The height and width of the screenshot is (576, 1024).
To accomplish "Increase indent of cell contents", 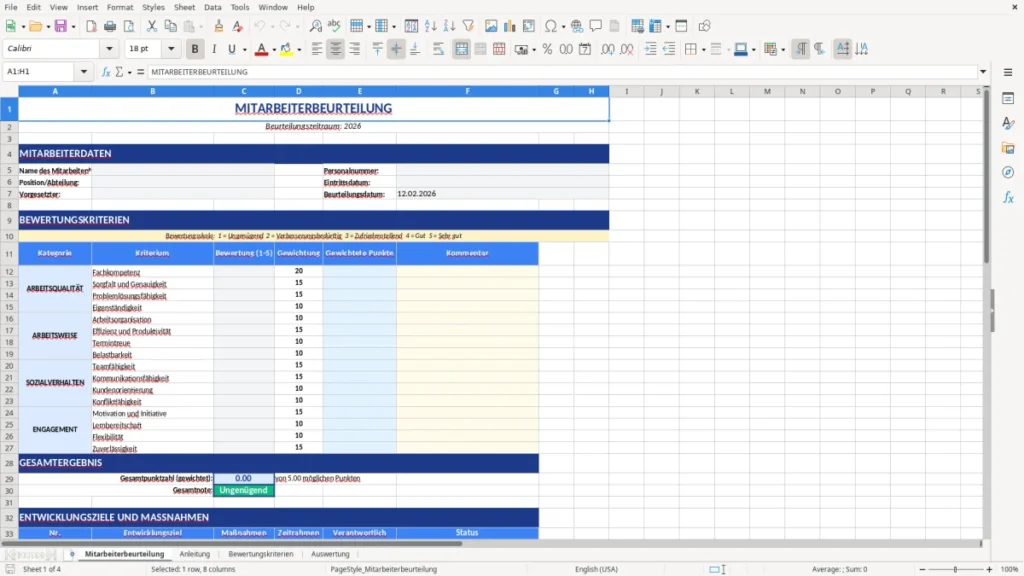I will 650,49.
